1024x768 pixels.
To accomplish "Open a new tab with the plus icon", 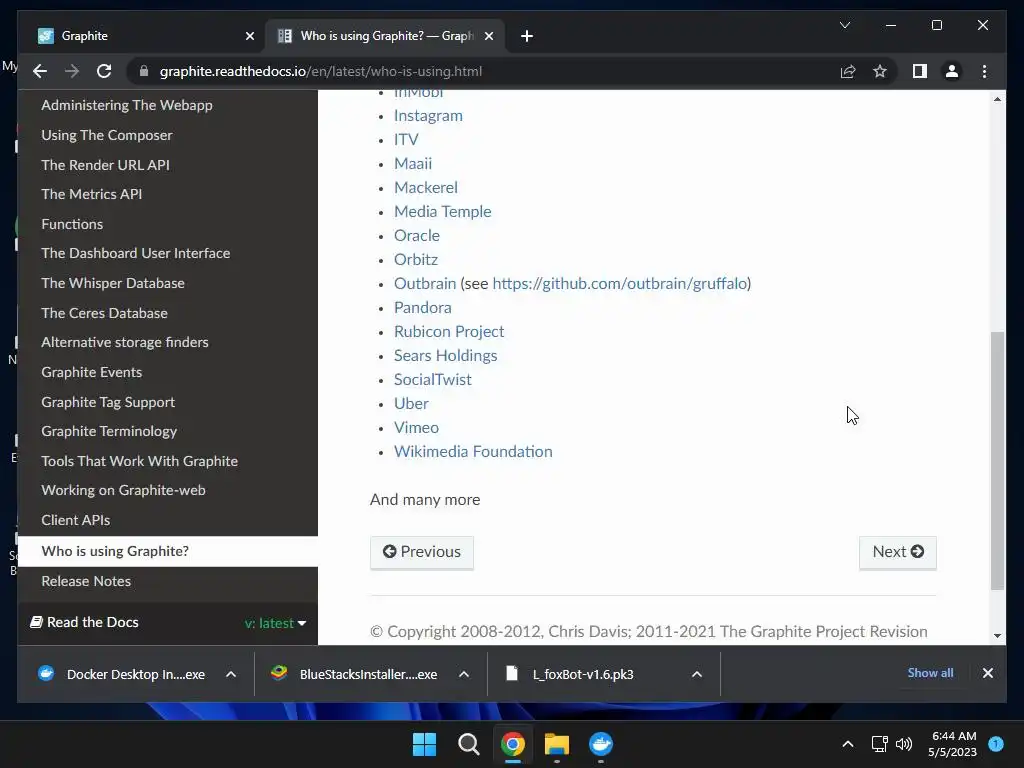I will coord(527,36).
